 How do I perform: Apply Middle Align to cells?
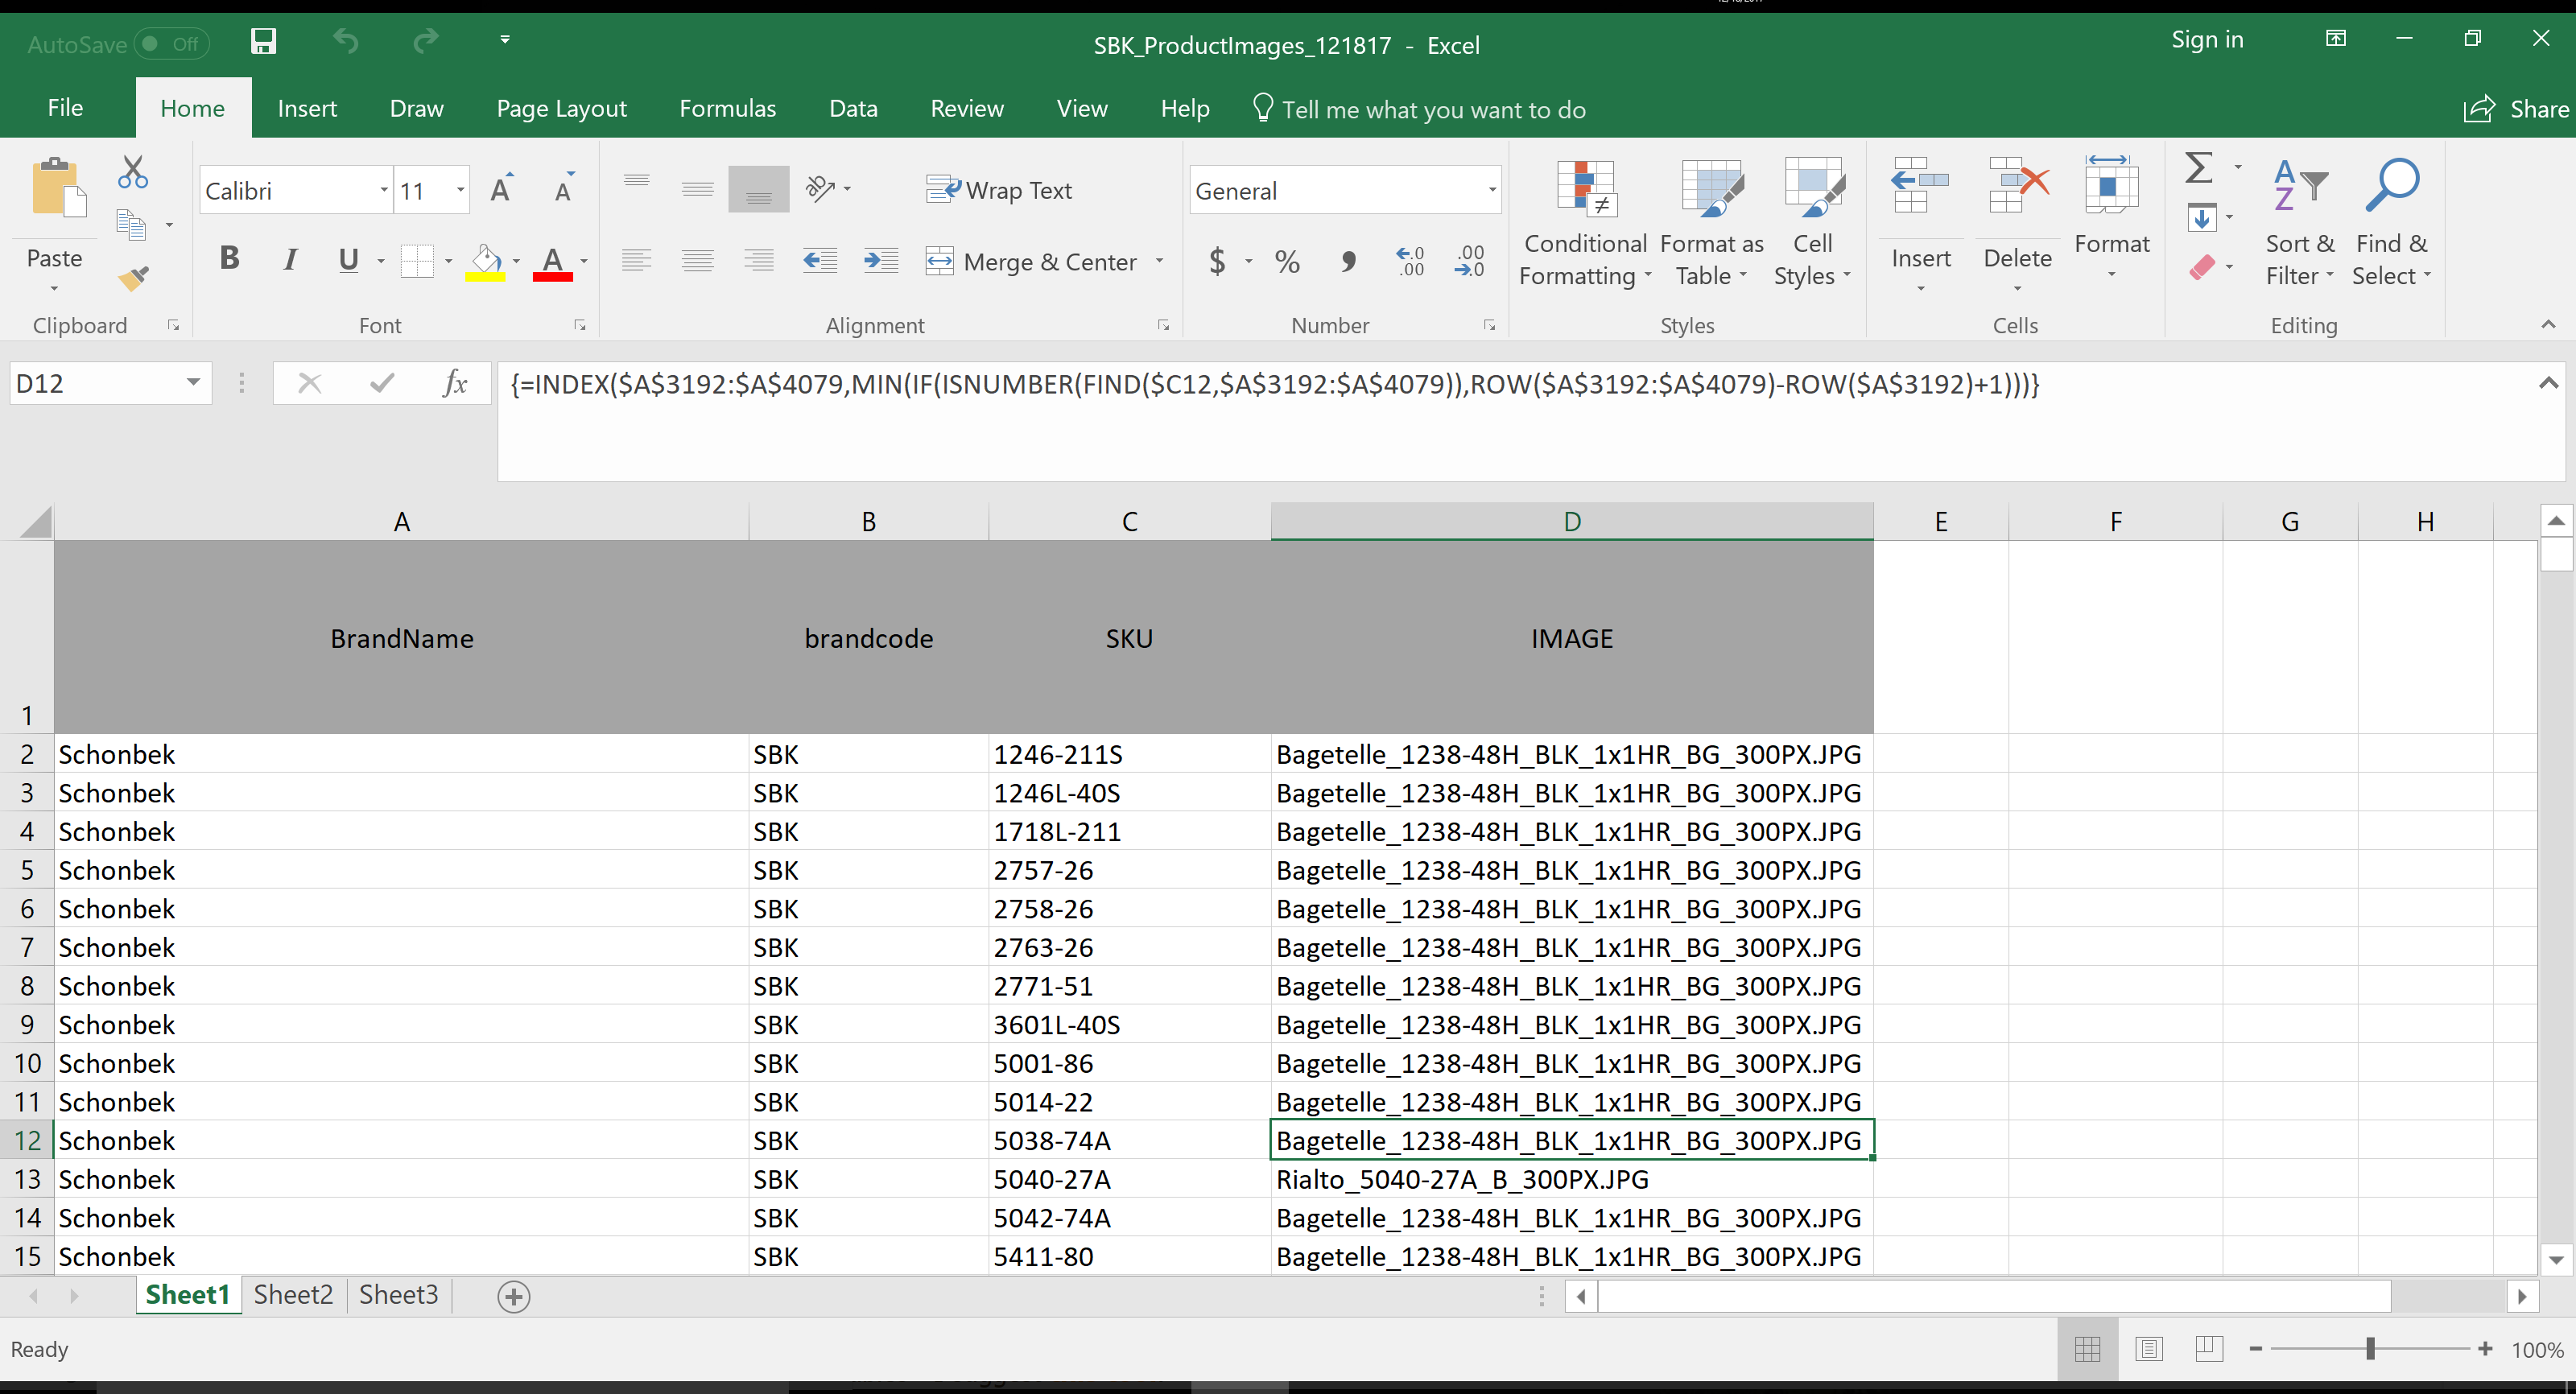click(697, 189)
